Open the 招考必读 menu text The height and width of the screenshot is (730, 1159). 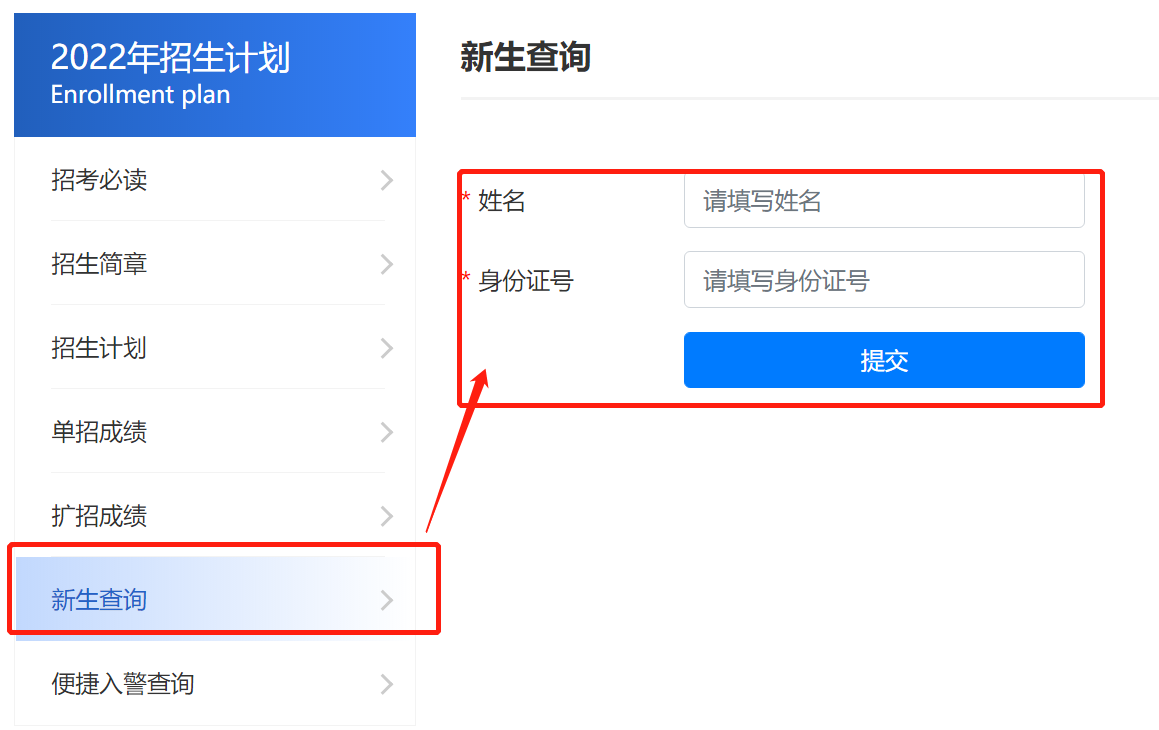(99, 180)
